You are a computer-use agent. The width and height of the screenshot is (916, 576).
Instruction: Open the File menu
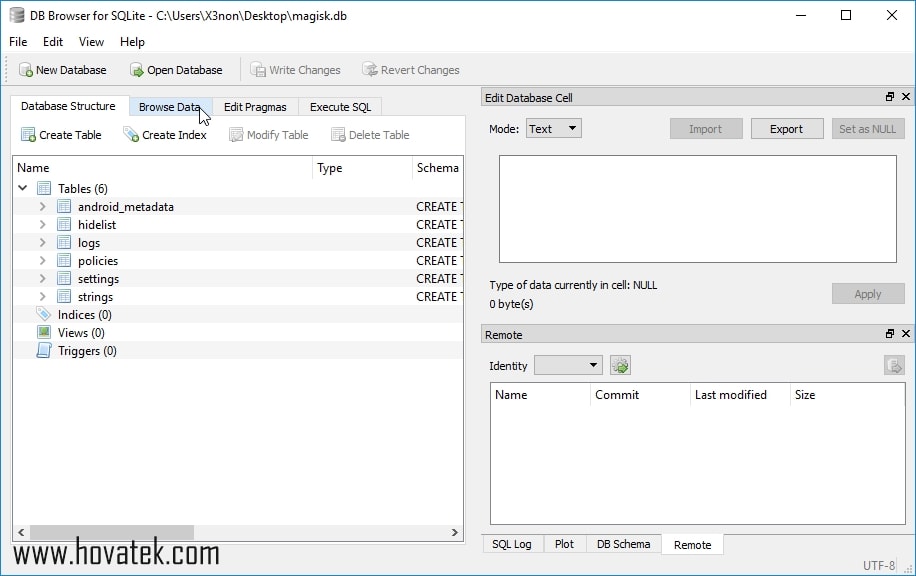point(18,42)
